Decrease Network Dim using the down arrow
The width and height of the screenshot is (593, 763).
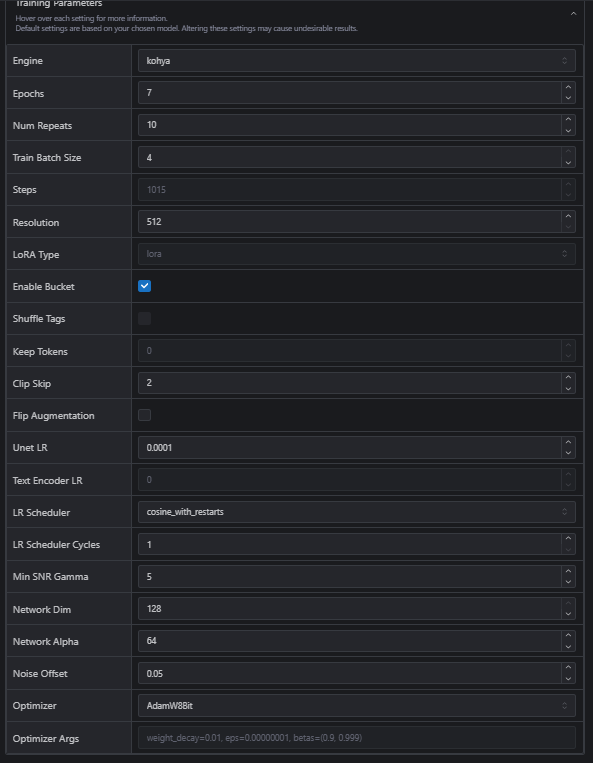(x=568, y=614)
